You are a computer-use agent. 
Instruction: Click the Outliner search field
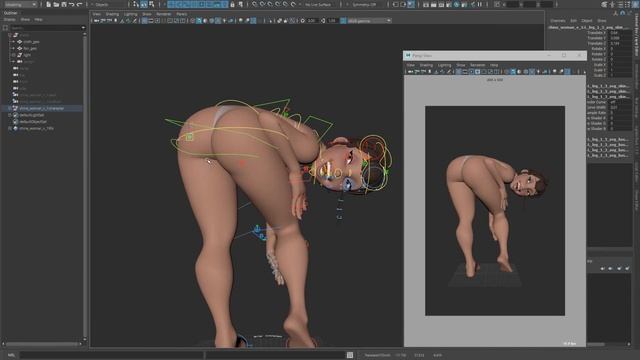[45, 28]
